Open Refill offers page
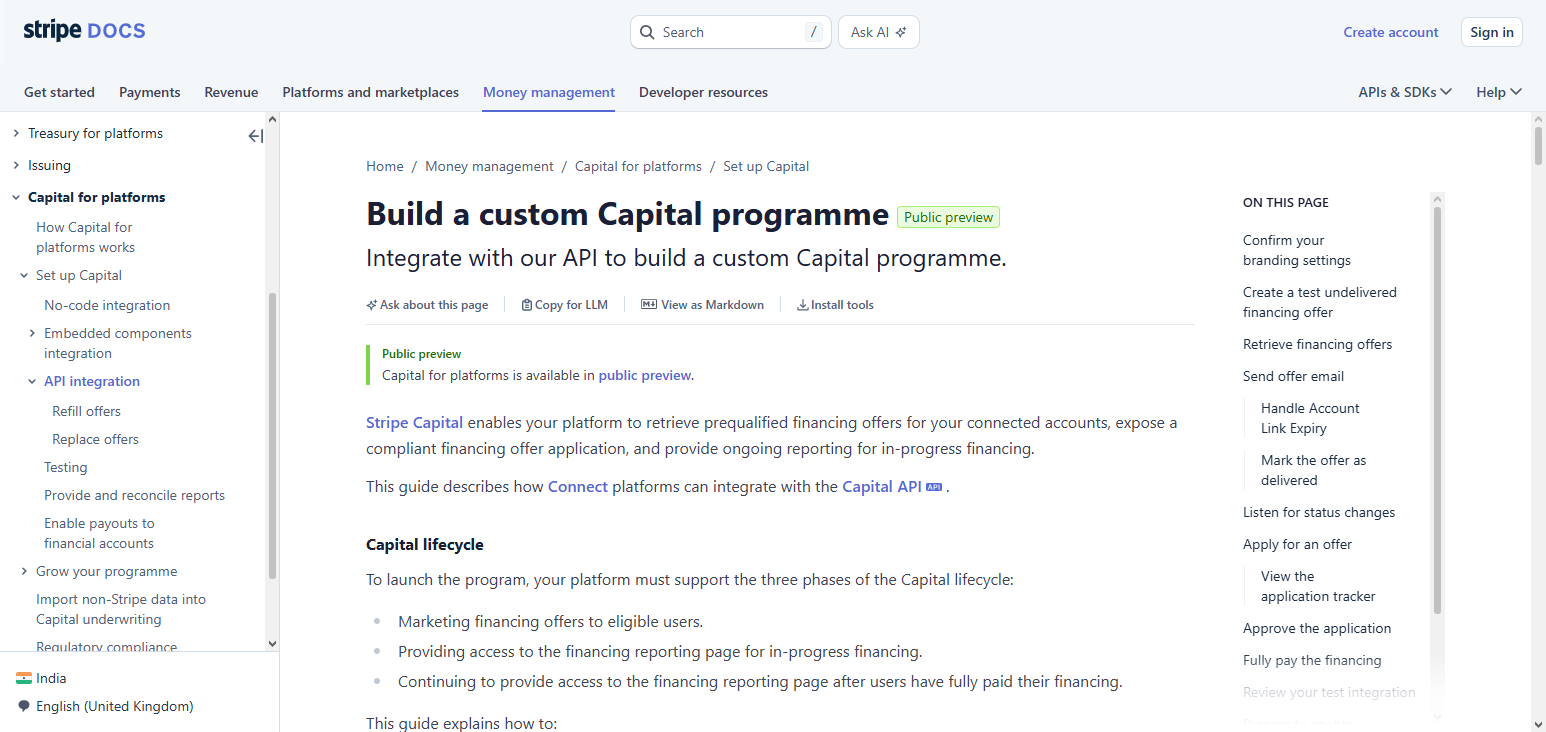The height and width of the screenshot is (732, 1546). tap(86, 411)
